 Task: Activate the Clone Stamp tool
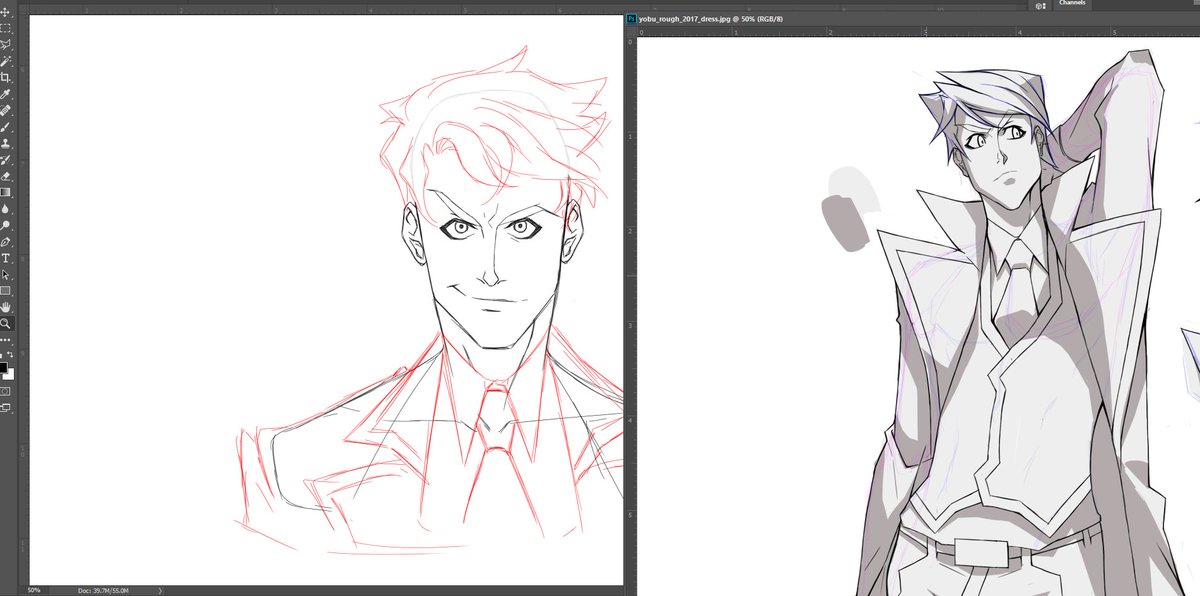tap(8, 145)
